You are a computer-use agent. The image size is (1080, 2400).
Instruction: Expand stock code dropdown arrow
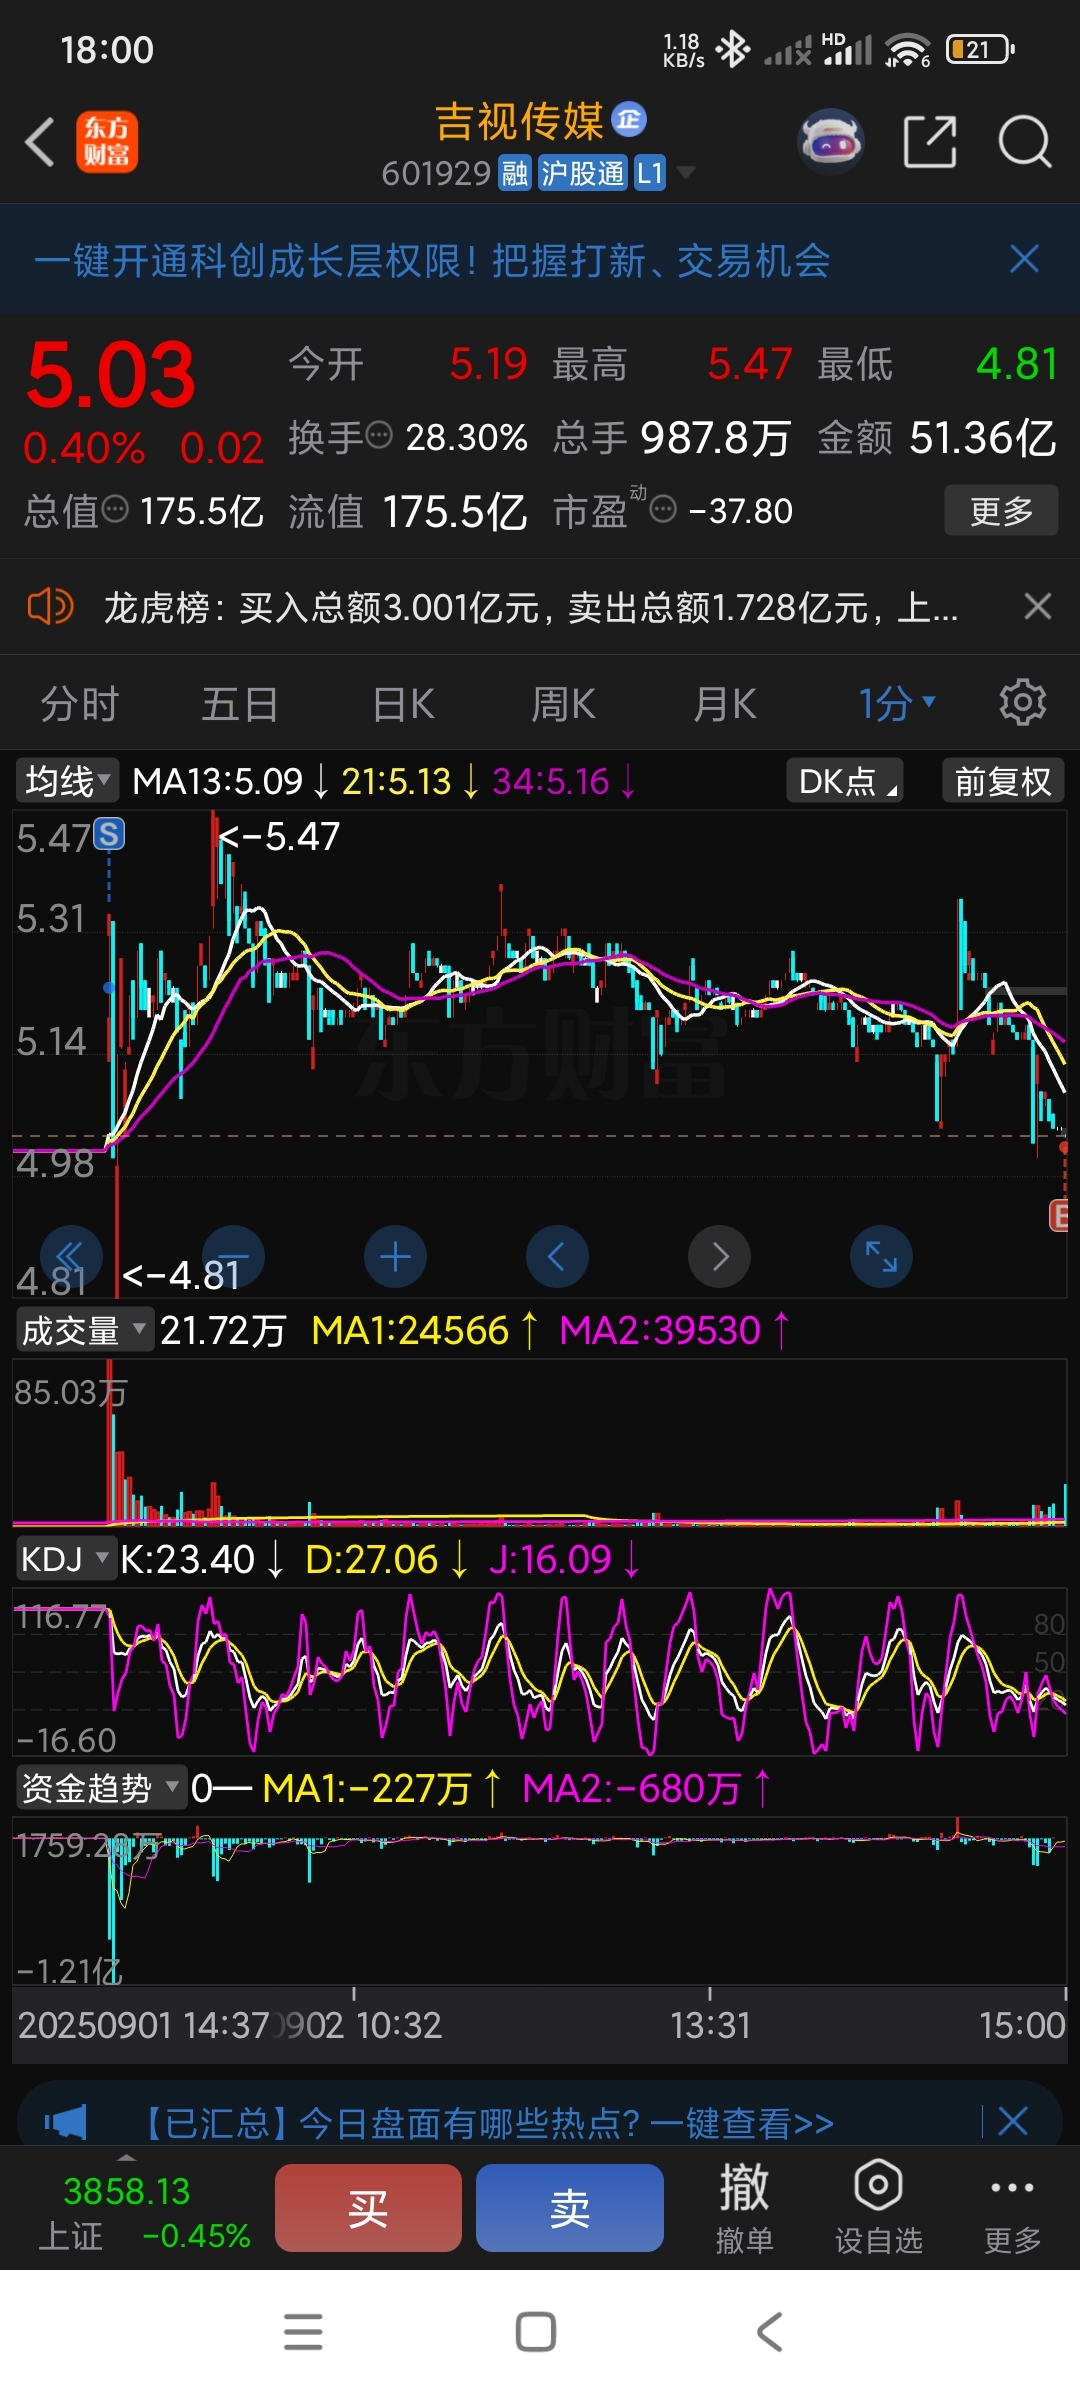[x=686, y=173]
